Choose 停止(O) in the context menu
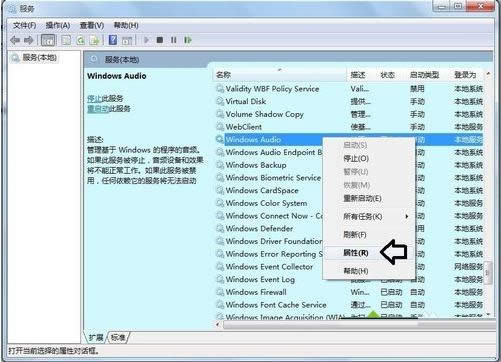 click(x=356, y=158)
